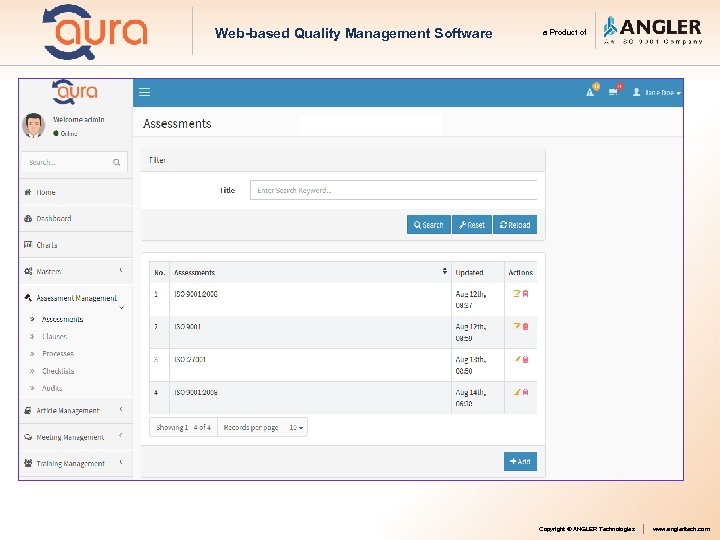Click the Training Management people icon
720x540 pixels.
[x=28, y=463]
